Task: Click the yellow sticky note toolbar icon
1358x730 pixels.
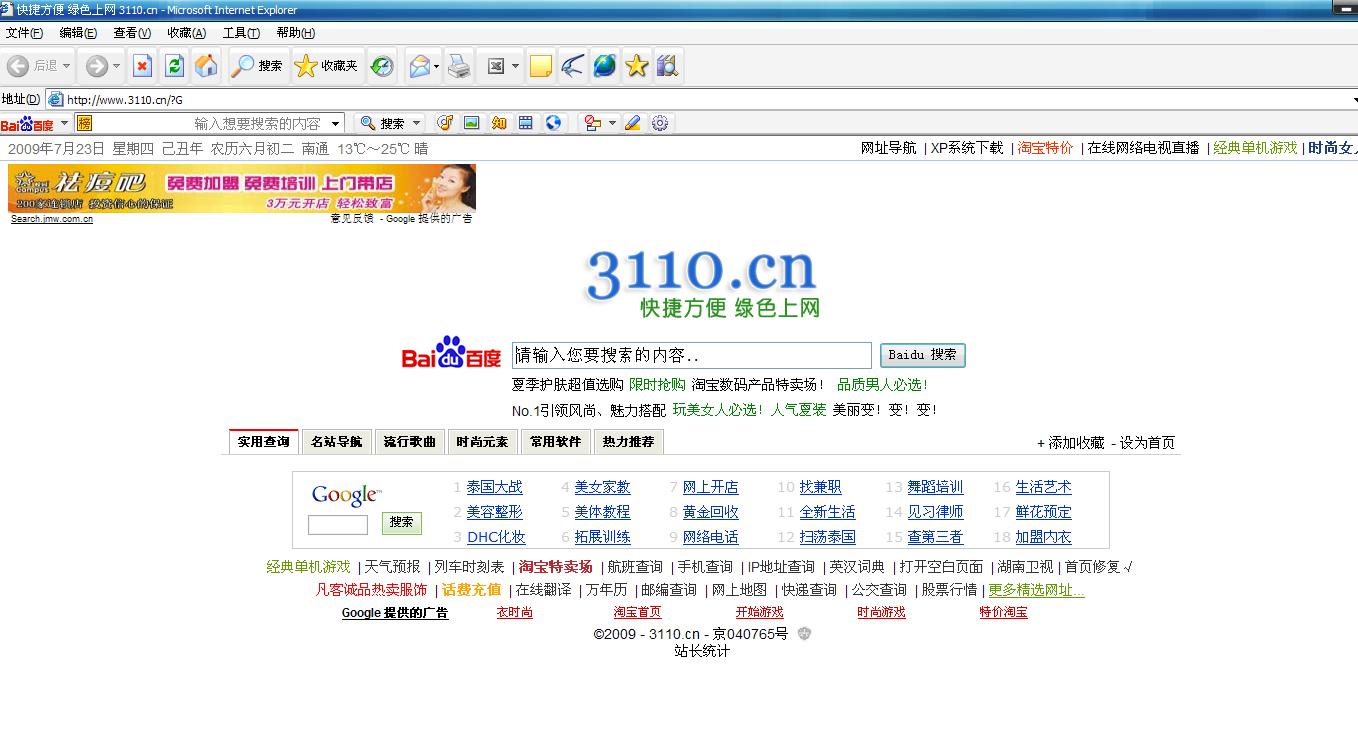Action: click(541, 66)
